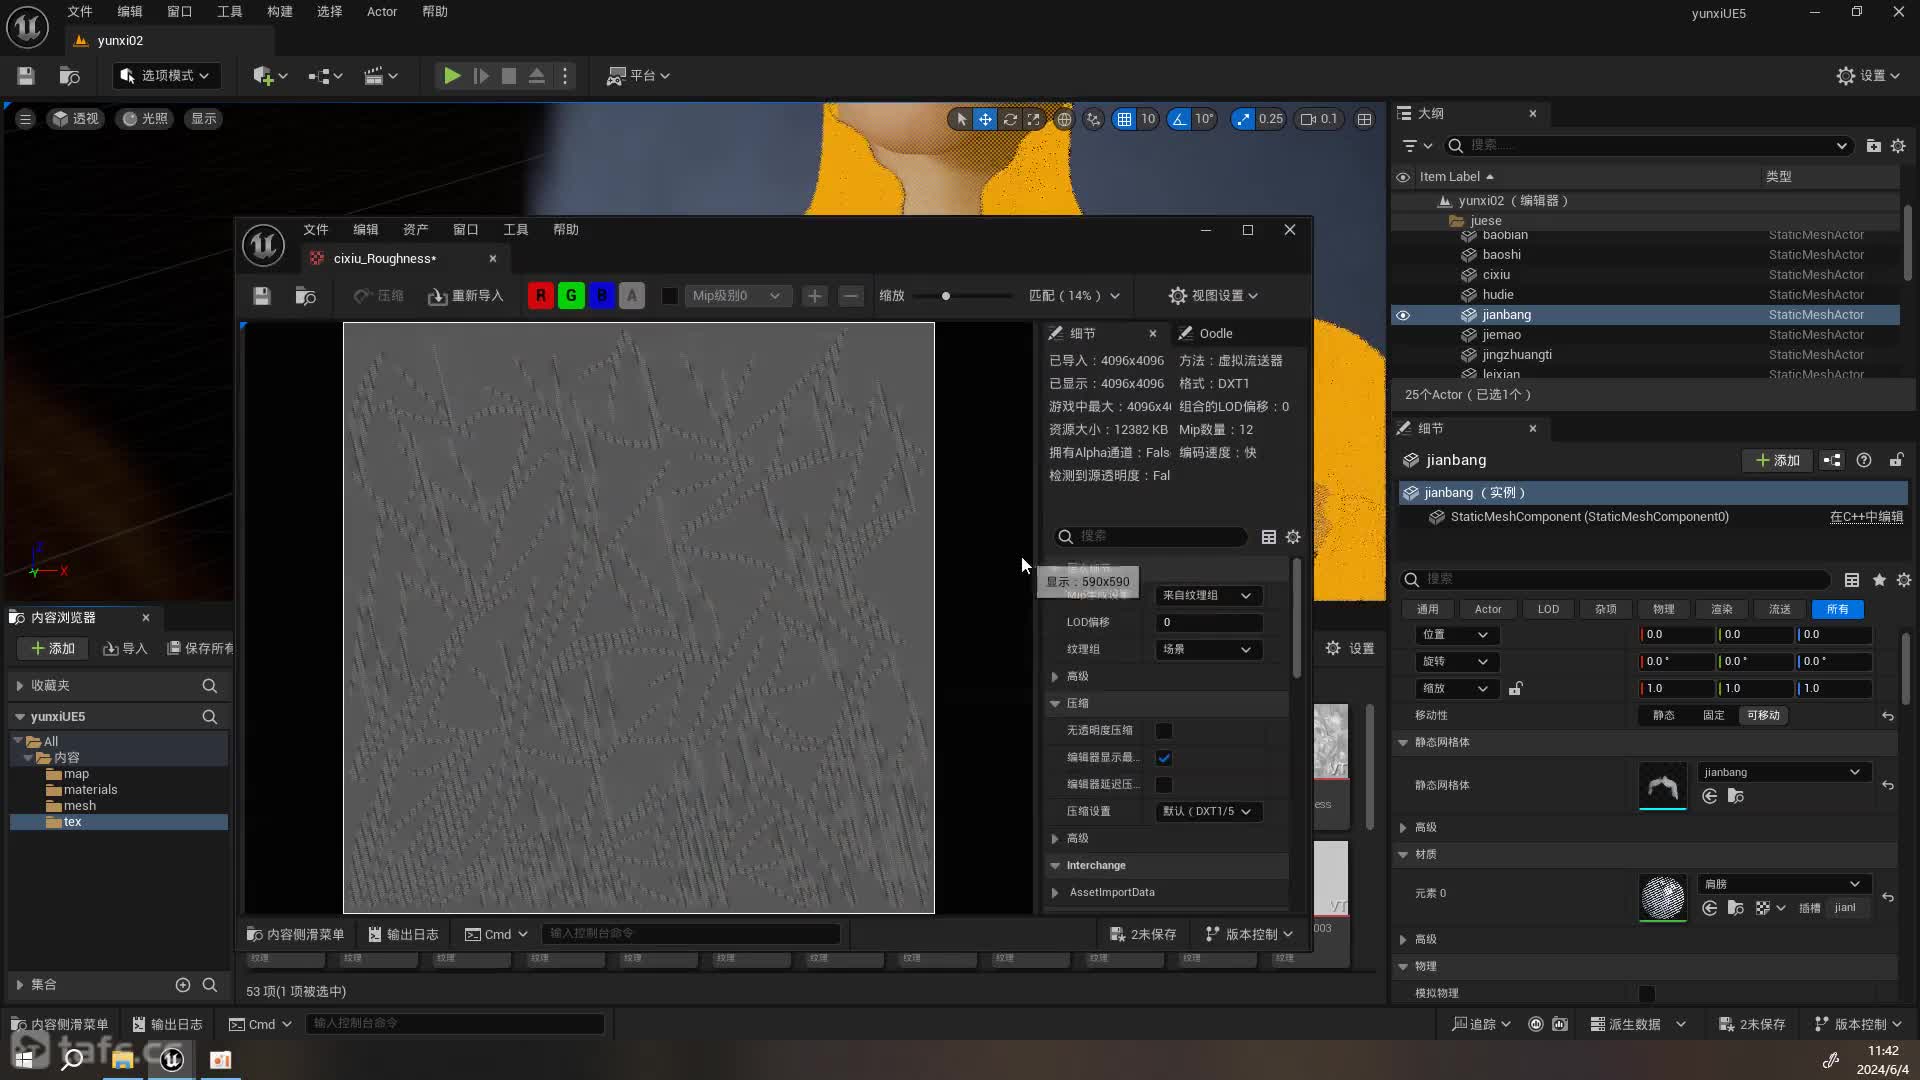
Task: Click the browse content icon in main toolbar
Action: (69, 76)
